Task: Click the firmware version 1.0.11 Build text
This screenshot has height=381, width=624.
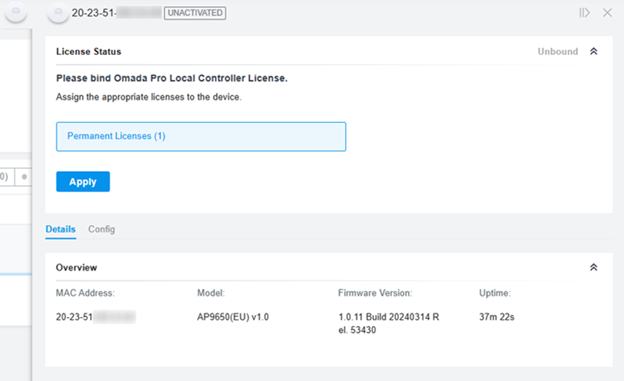Action: [x=389, y=323]
